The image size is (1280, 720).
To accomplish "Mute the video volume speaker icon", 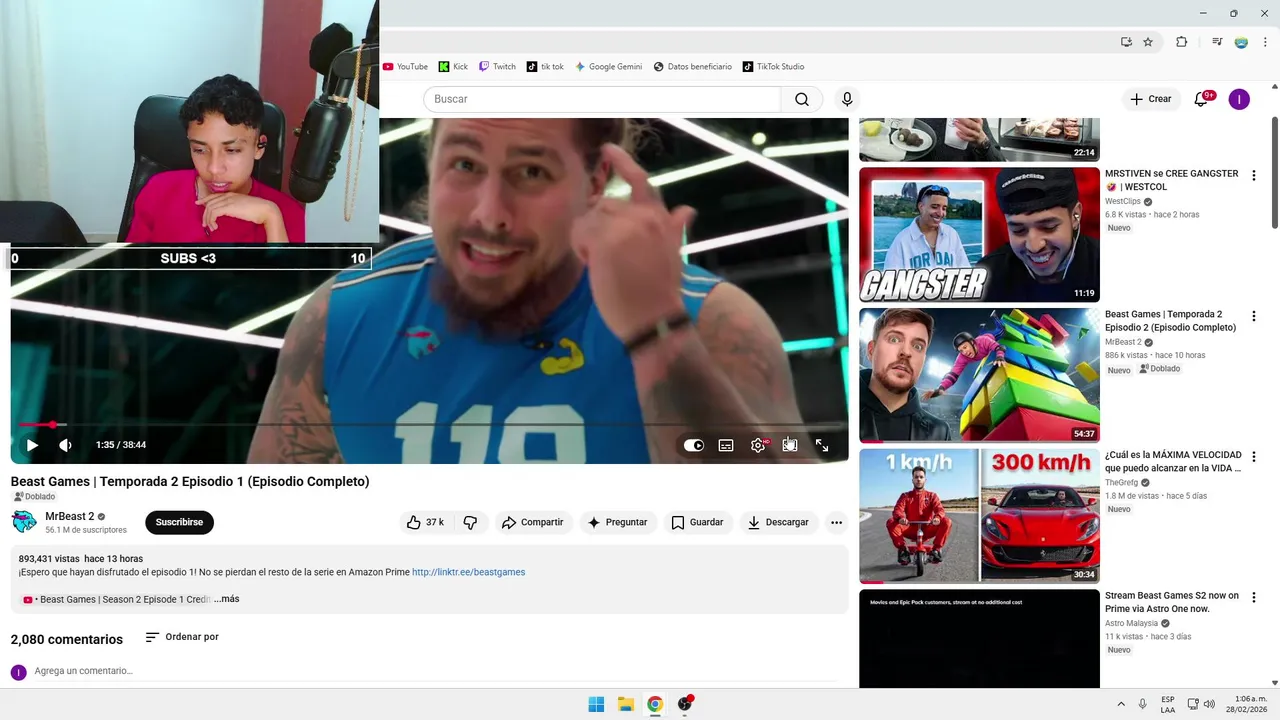I will (x=65, y=445).
